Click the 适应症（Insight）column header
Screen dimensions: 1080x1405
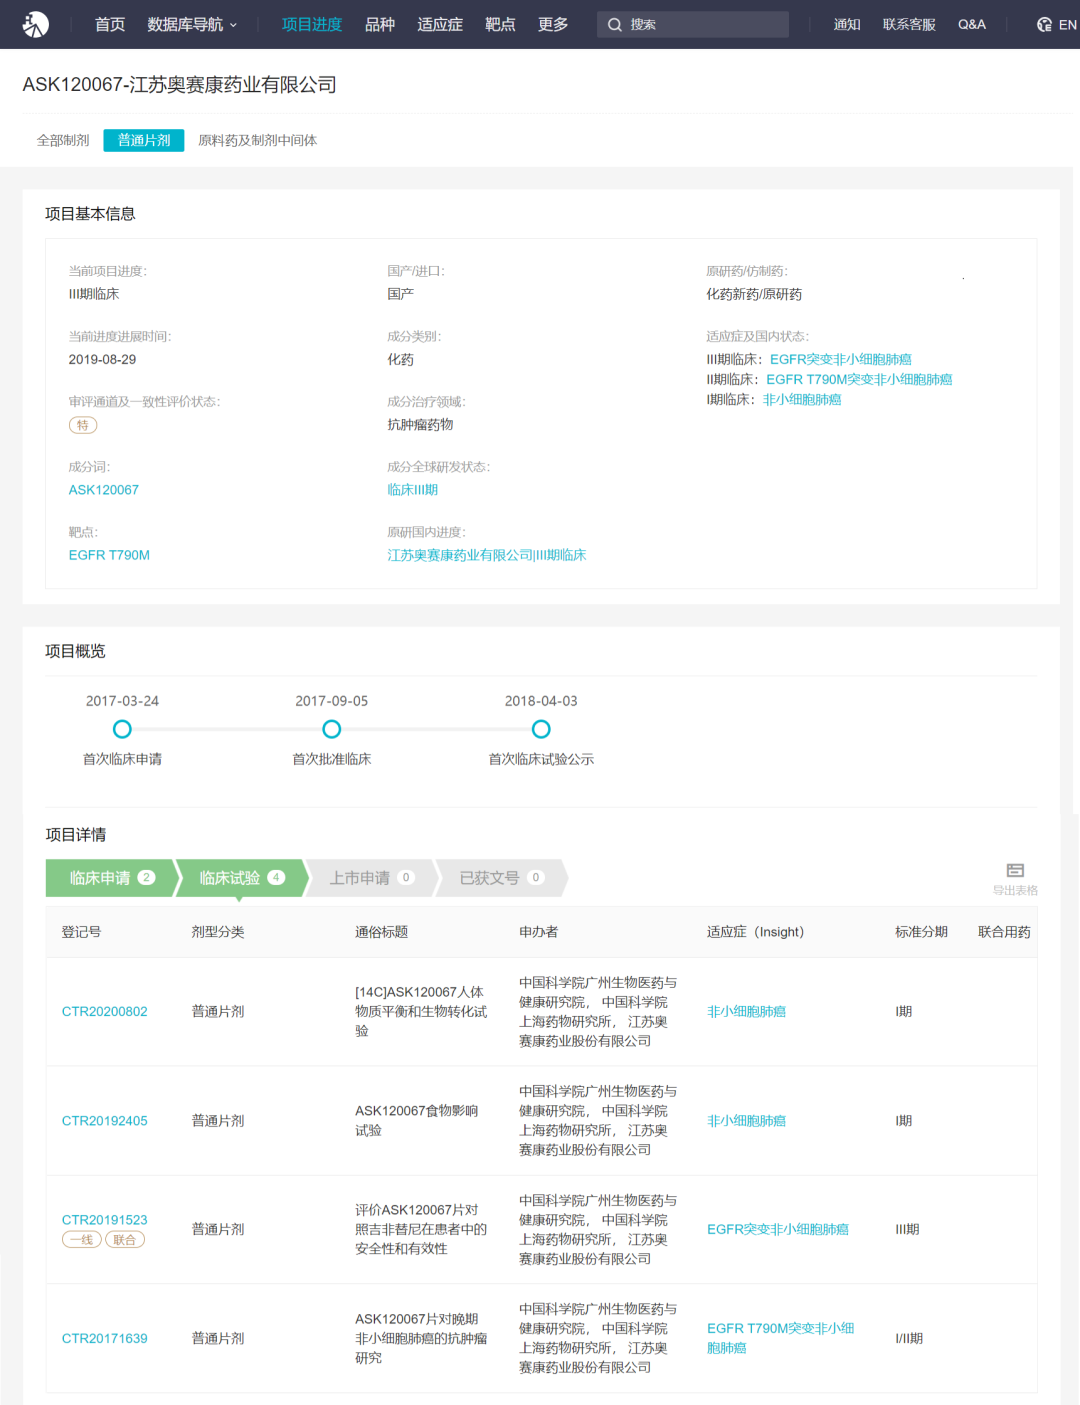[756, 932]
